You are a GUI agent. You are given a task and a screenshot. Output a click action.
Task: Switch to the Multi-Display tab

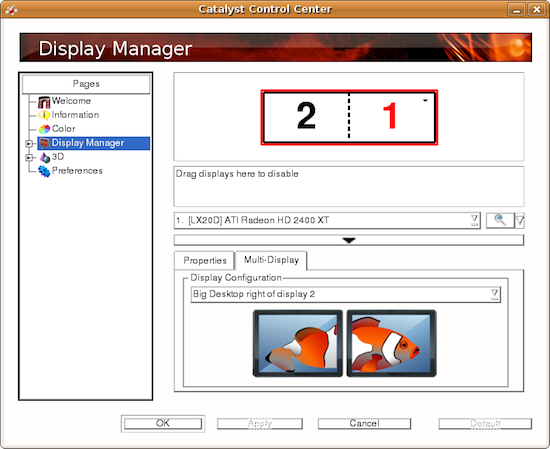(x=271, y=260)
